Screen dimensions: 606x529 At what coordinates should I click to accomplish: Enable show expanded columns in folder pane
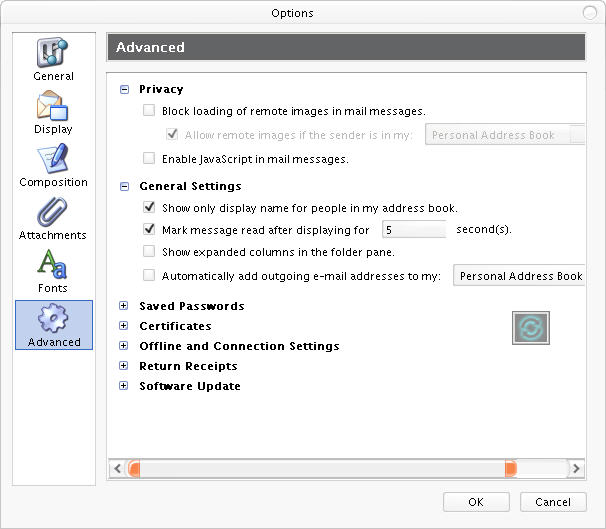[x=149, y=252]
